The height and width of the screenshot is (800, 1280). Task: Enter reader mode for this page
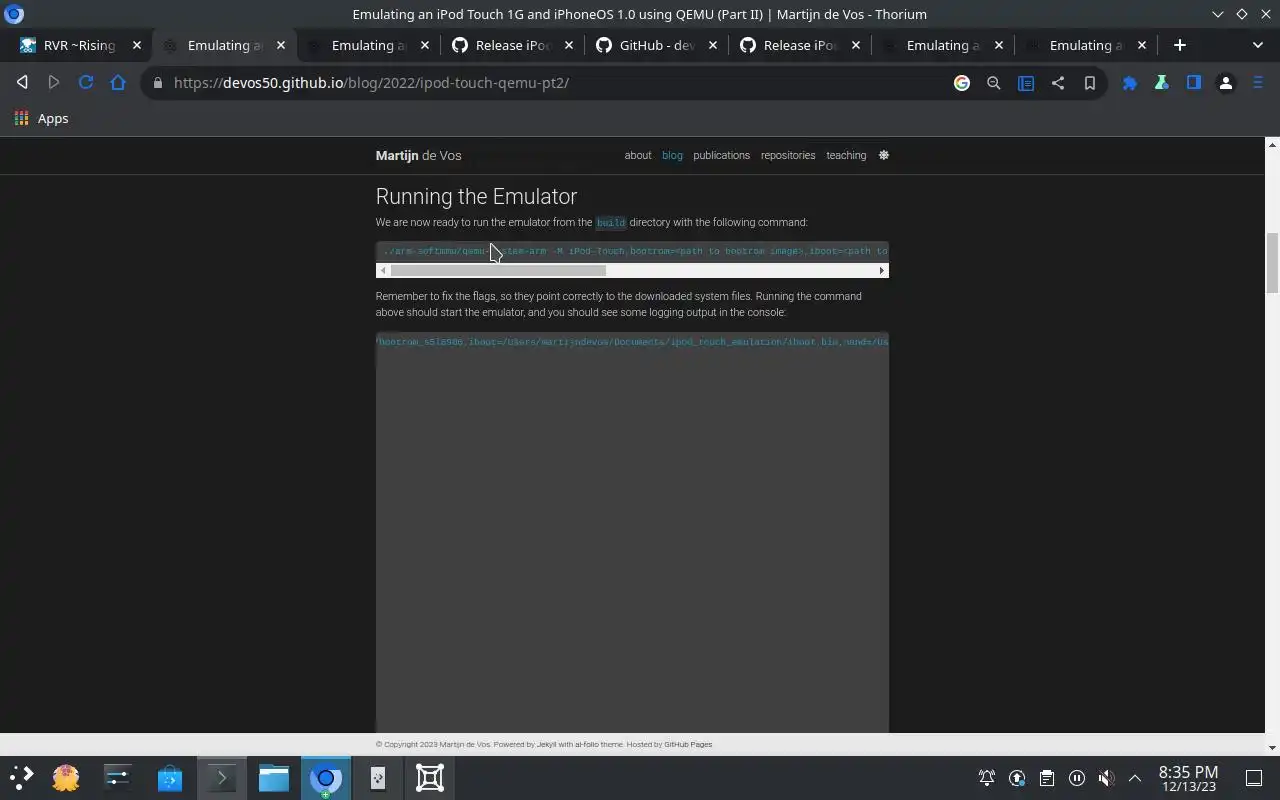(x=1026, y=83)
